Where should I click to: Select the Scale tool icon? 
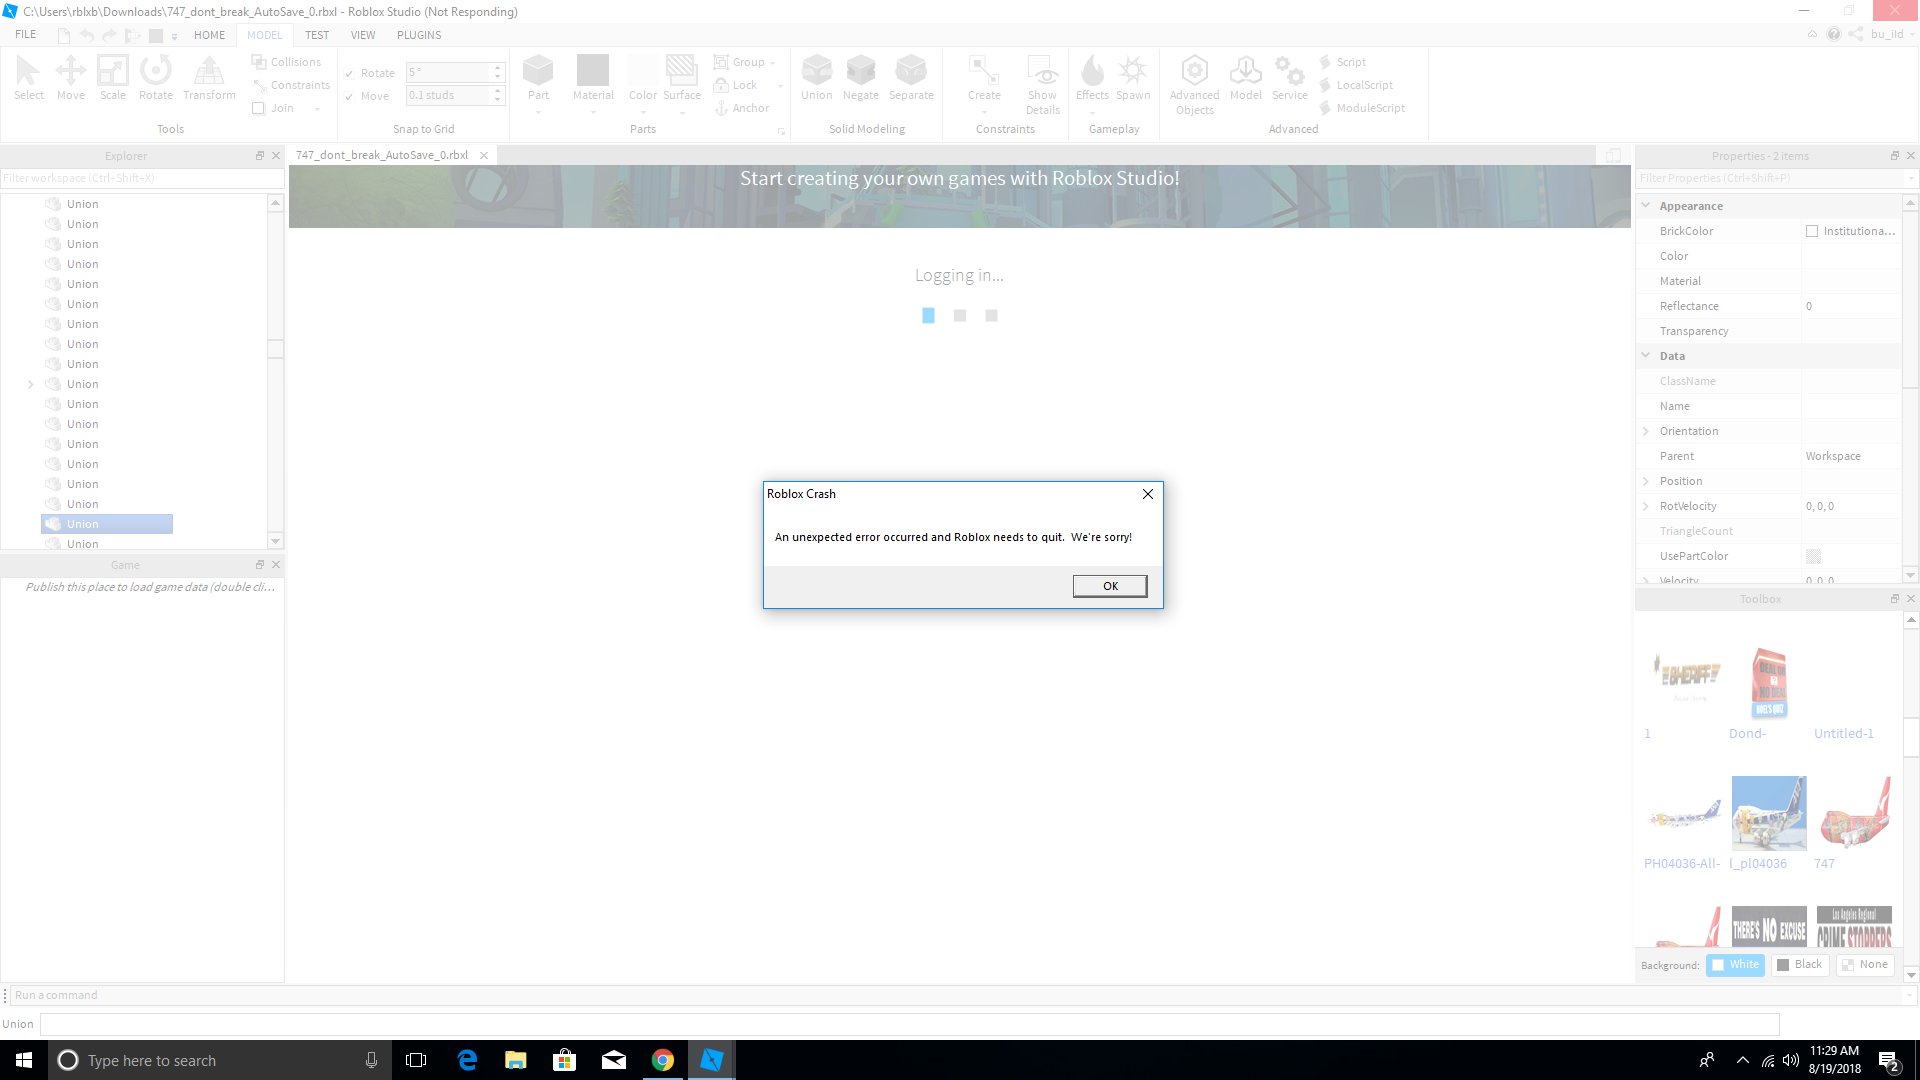[x=112, y=71]
